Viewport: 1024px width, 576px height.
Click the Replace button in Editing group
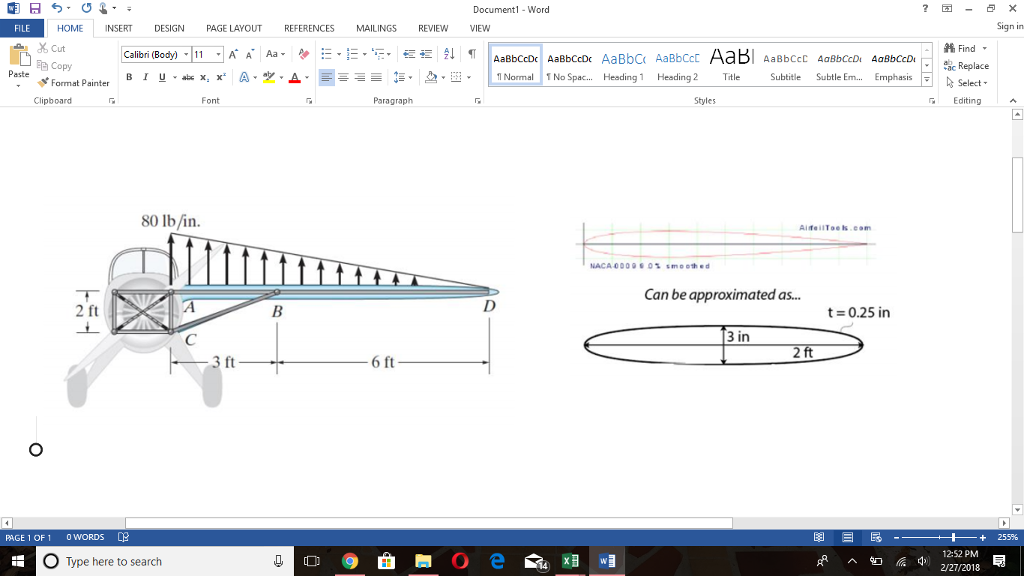[x=972, y=65]
